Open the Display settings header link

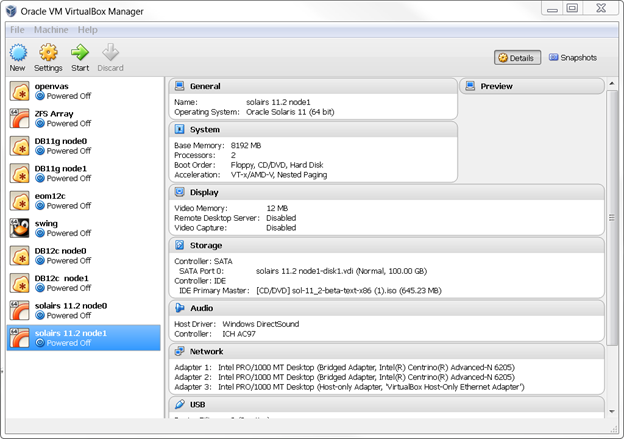tap(204, 193)
